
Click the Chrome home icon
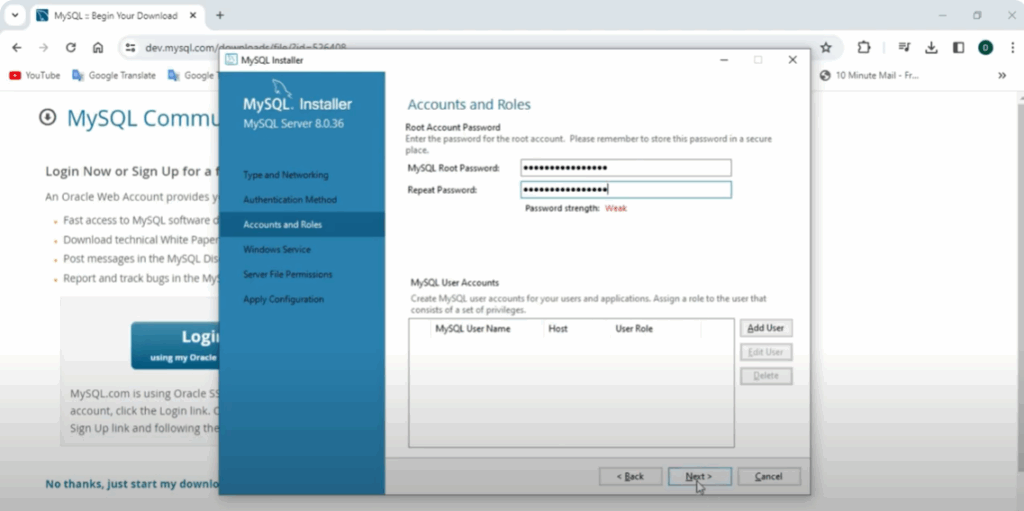(x=98, y=48)
